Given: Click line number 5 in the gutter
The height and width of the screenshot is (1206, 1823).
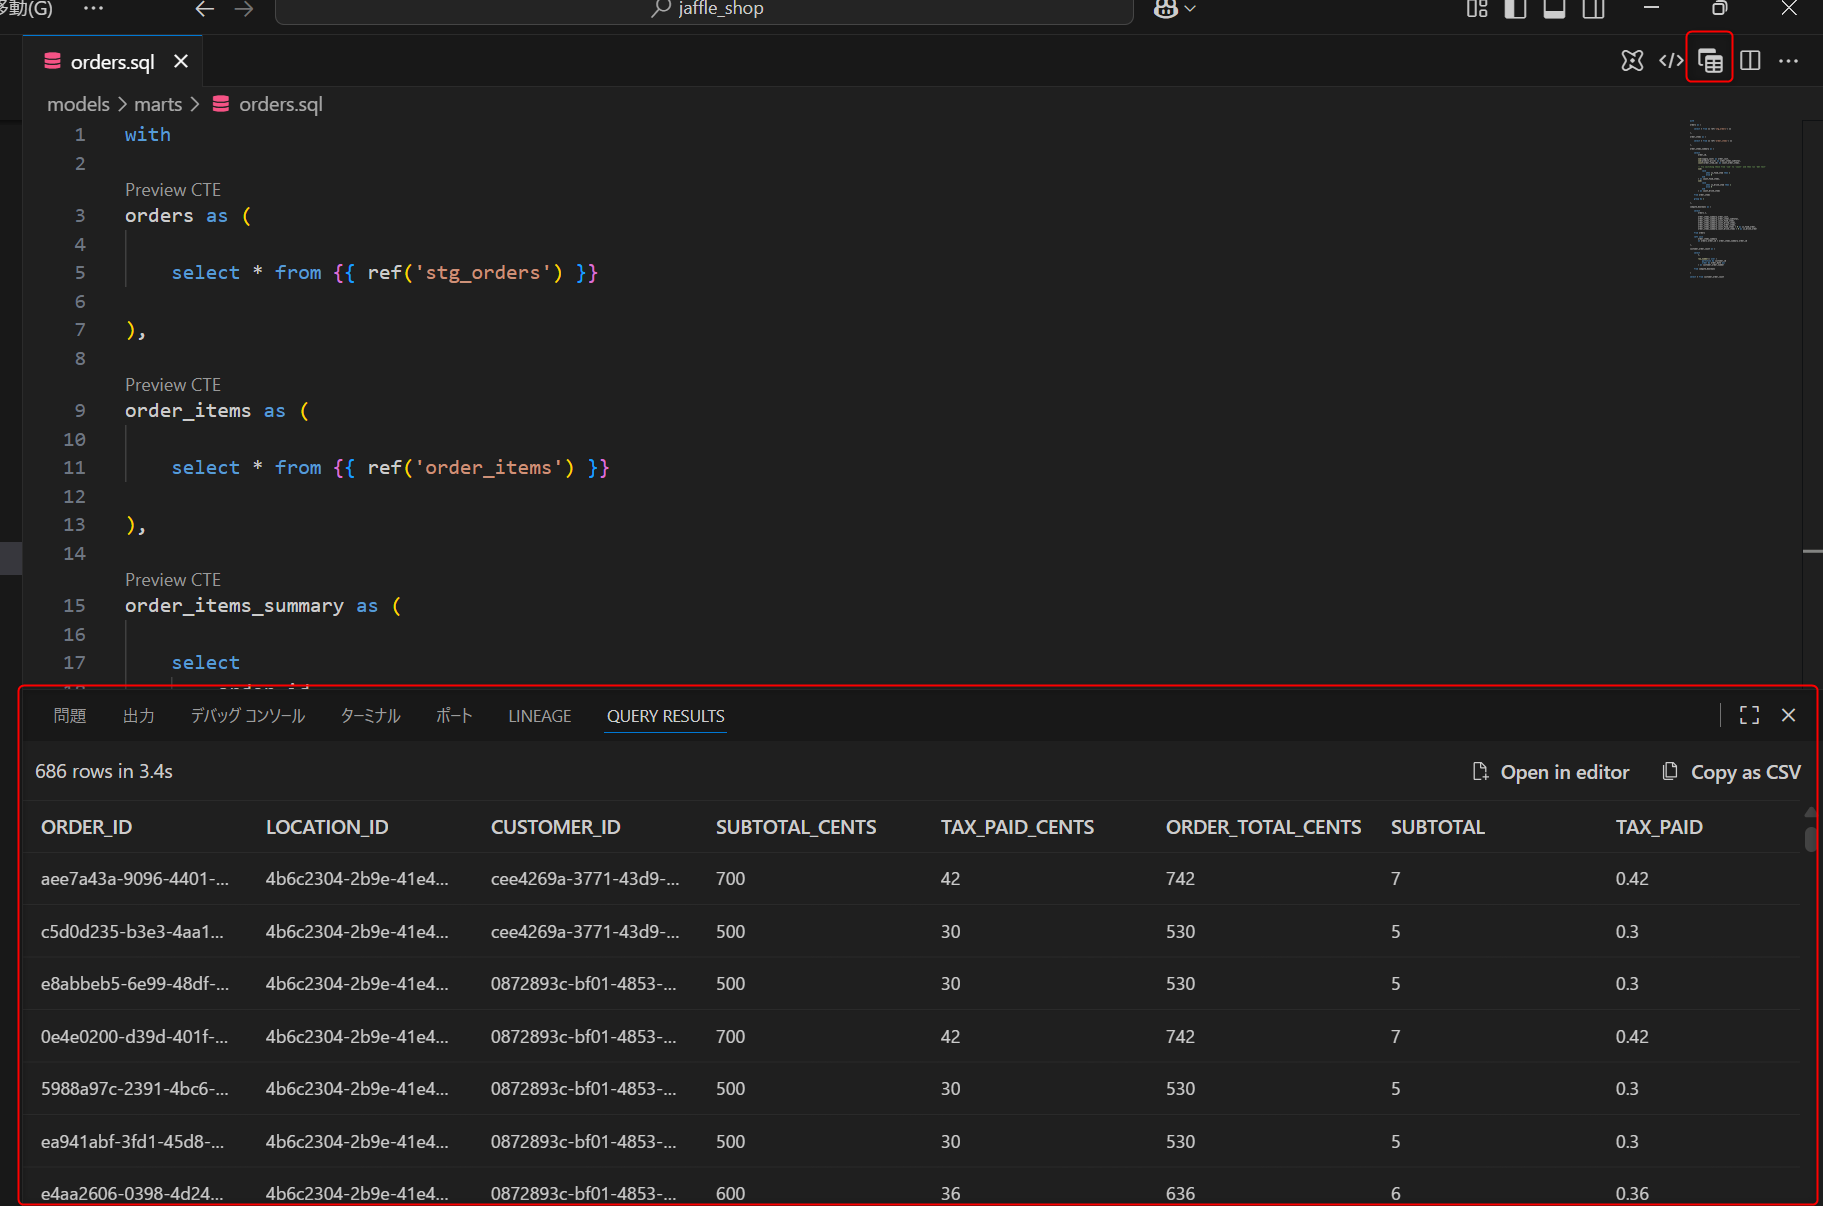Looking at the screenshot, I should (80, 273).
